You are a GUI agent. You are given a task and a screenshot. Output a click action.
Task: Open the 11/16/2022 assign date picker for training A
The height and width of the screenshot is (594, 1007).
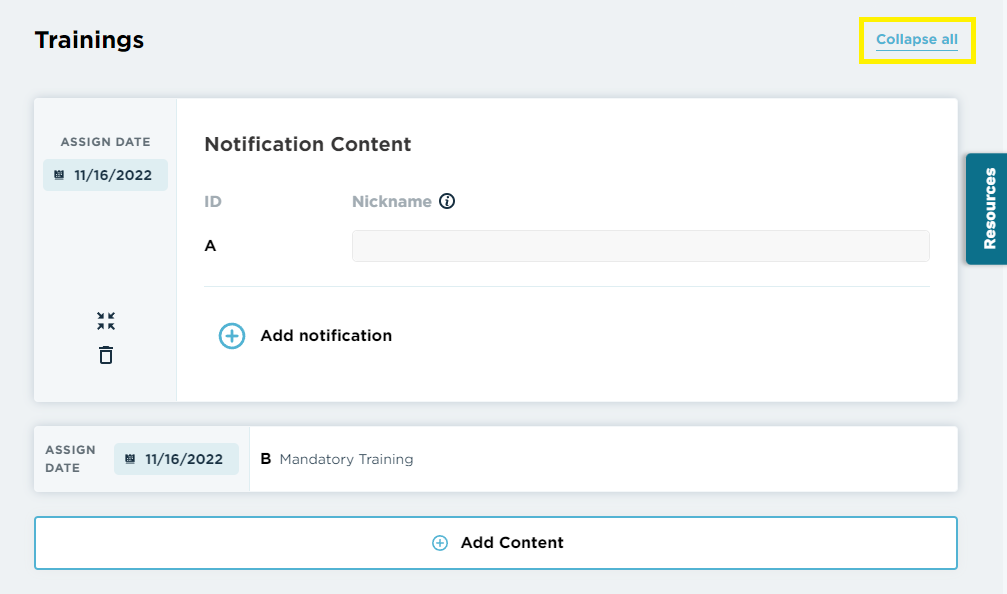pos(105,175)
